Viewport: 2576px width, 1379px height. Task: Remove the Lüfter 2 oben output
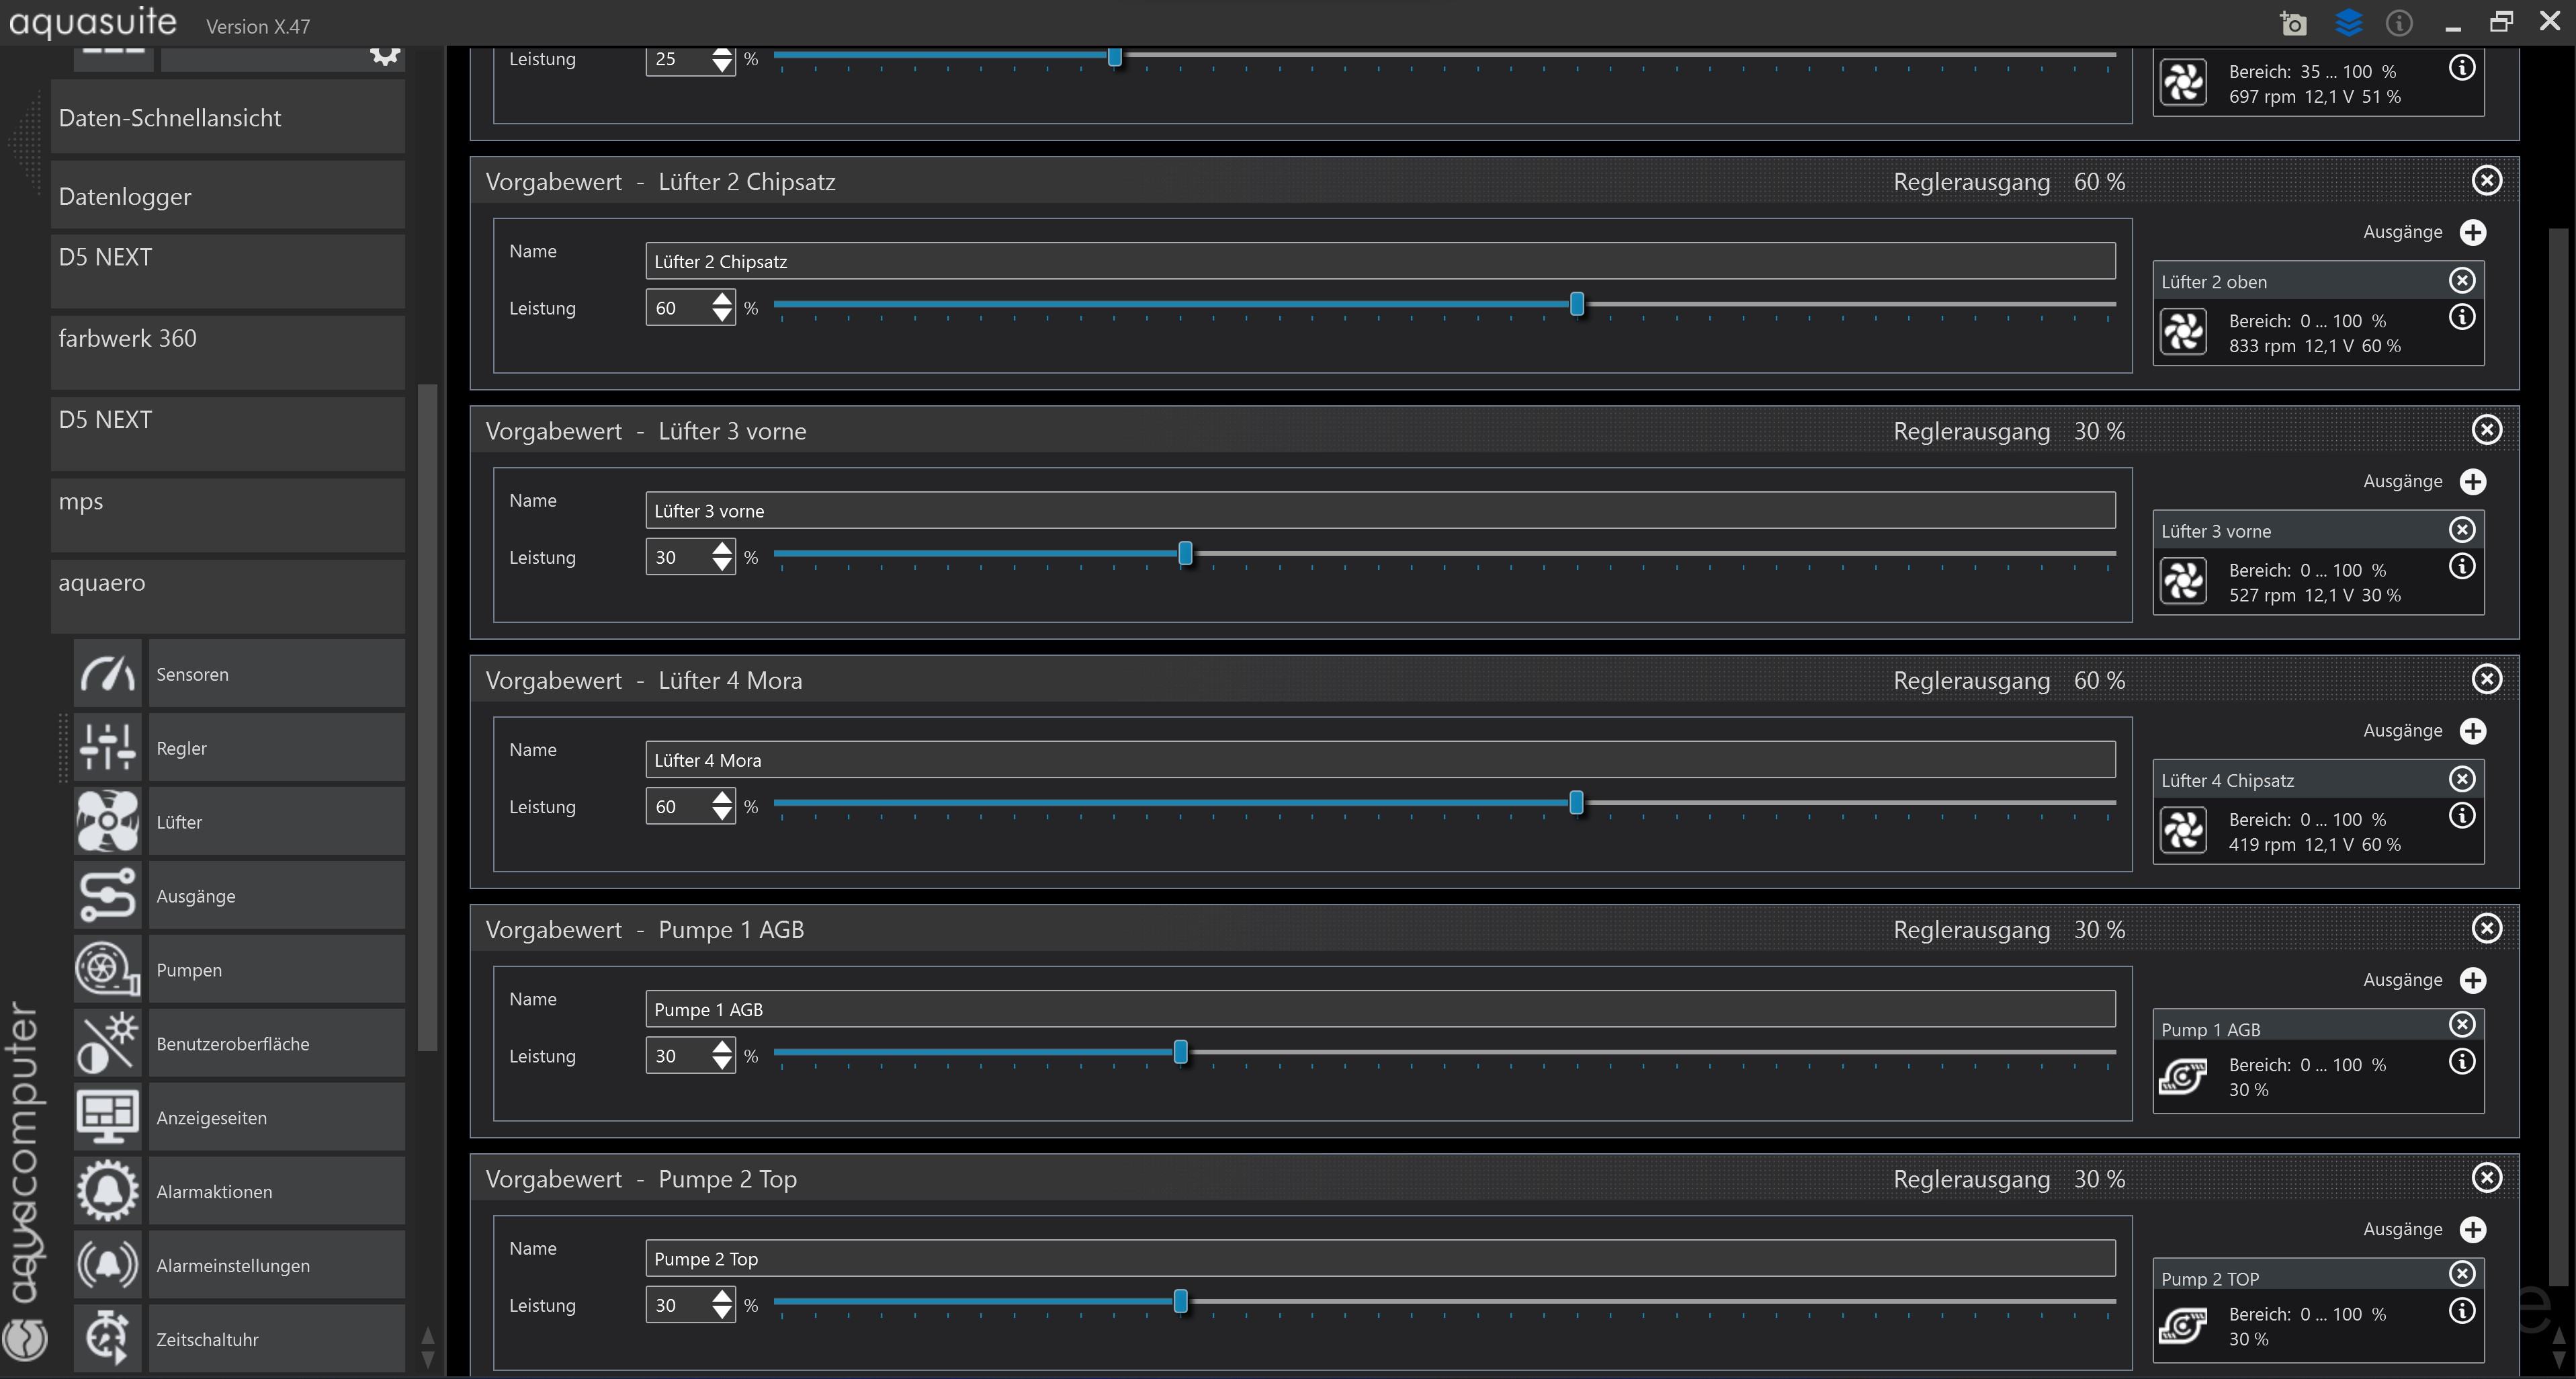(x=2462, y=280)
